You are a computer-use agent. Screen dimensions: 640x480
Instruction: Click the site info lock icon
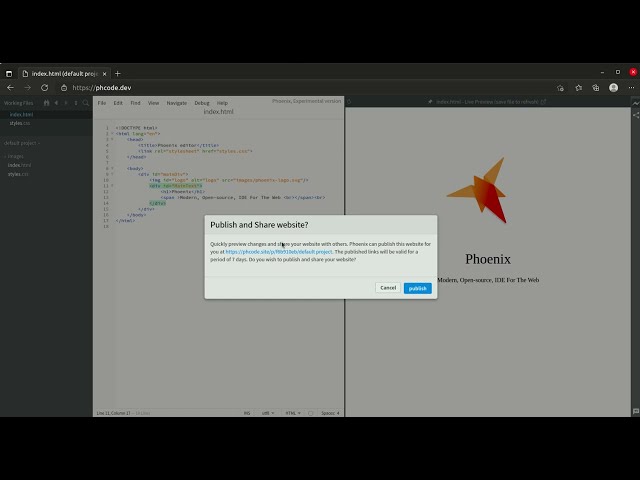tap(64, 88)
